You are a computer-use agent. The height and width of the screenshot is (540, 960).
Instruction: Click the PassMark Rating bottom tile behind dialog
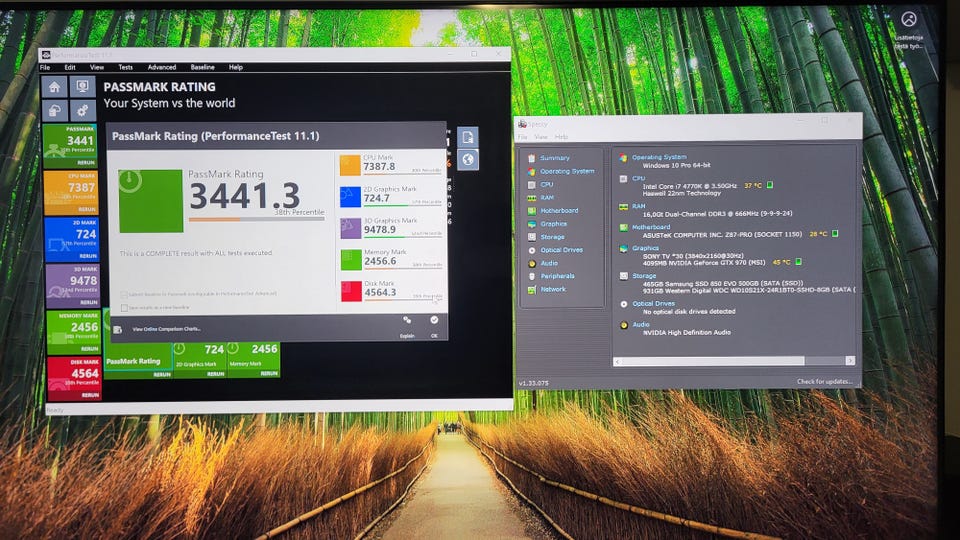[138, 360]
